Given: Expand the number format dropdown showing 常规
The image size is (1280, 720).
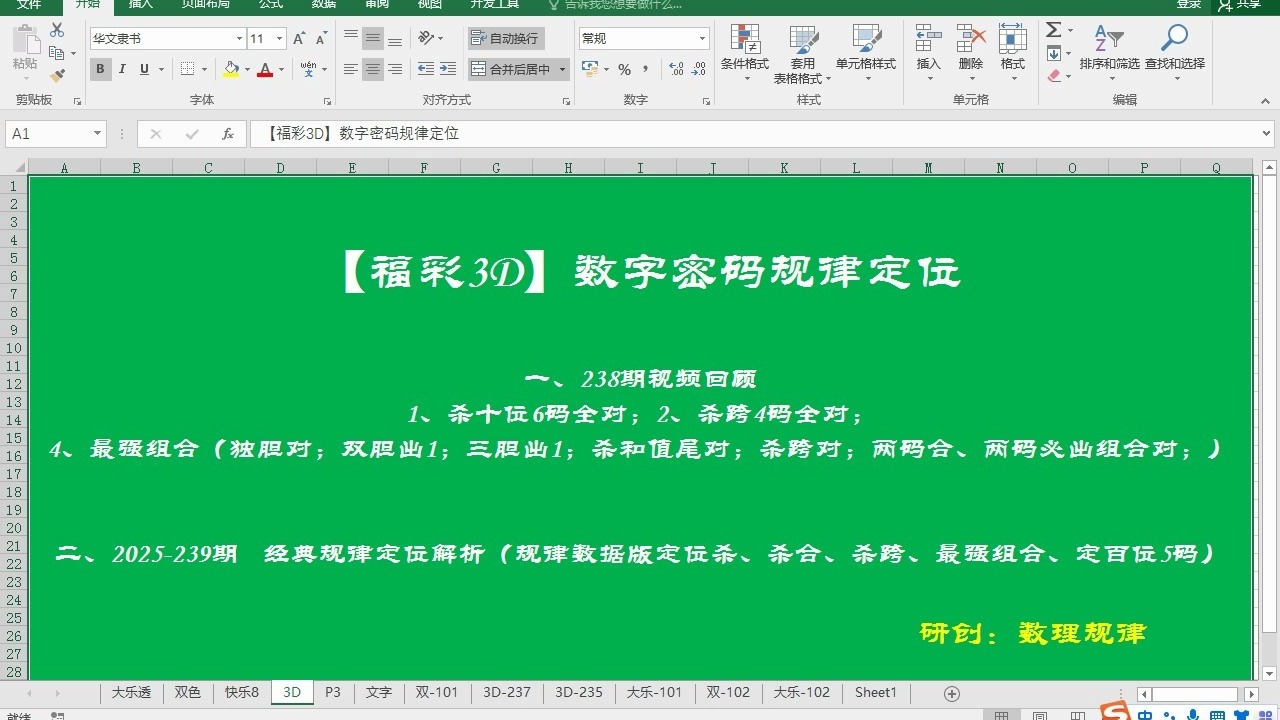Looking at the screenshot, I should pyautogui.click(x=702, y=37).
